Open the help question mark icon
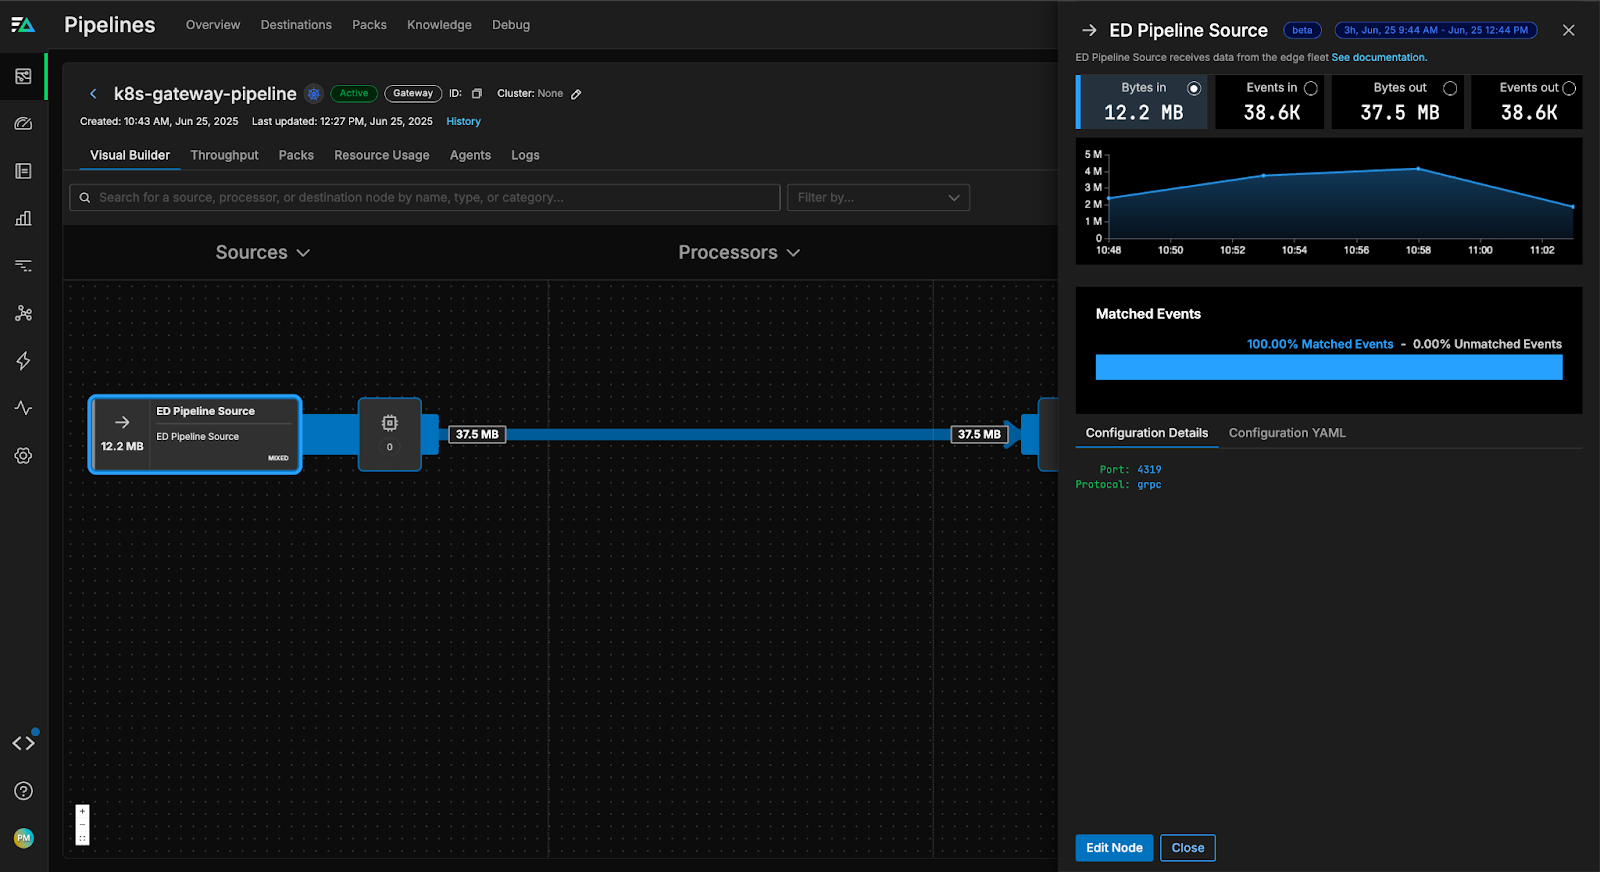1600x872 pixels. (x=24, y=791)
